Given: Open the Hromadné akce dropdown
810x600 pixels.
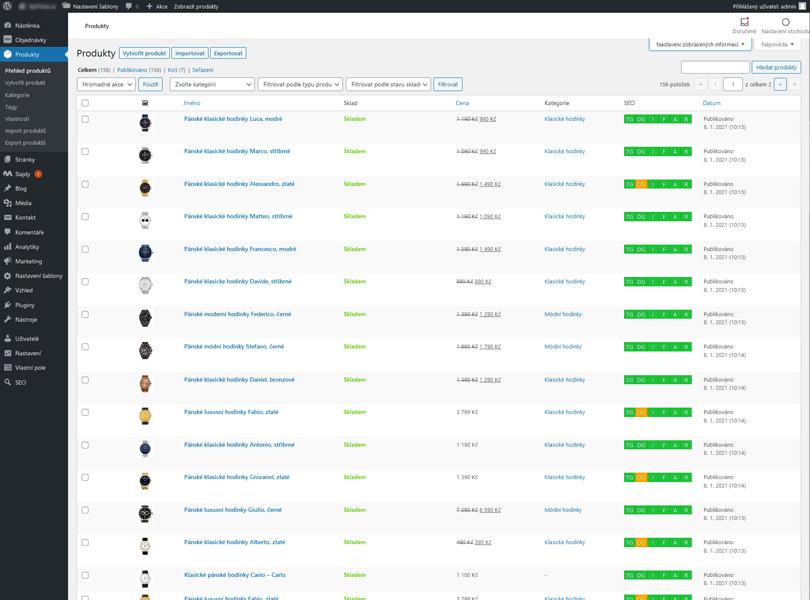Looking at the screenshot, I should (106, 84).
